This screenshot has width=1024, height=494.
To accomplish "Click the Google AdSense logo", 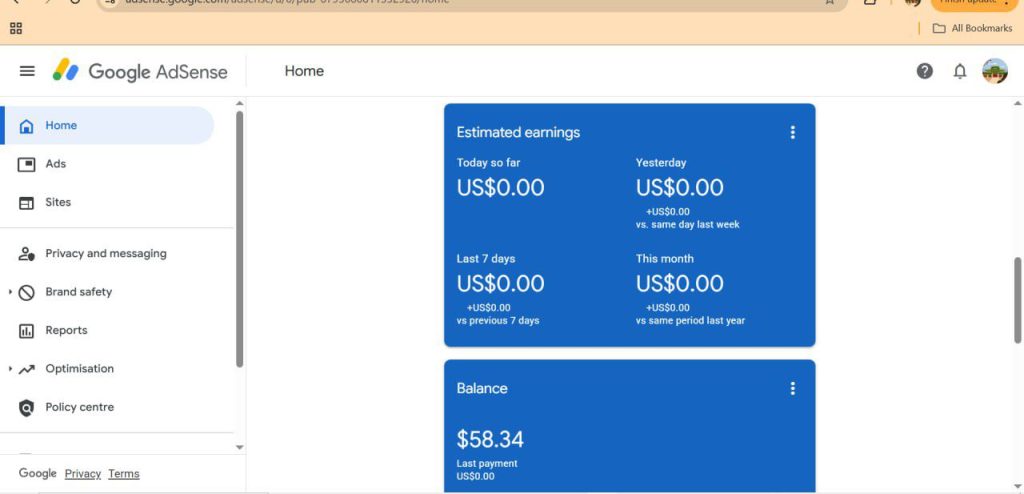I will tap(140, 71).
